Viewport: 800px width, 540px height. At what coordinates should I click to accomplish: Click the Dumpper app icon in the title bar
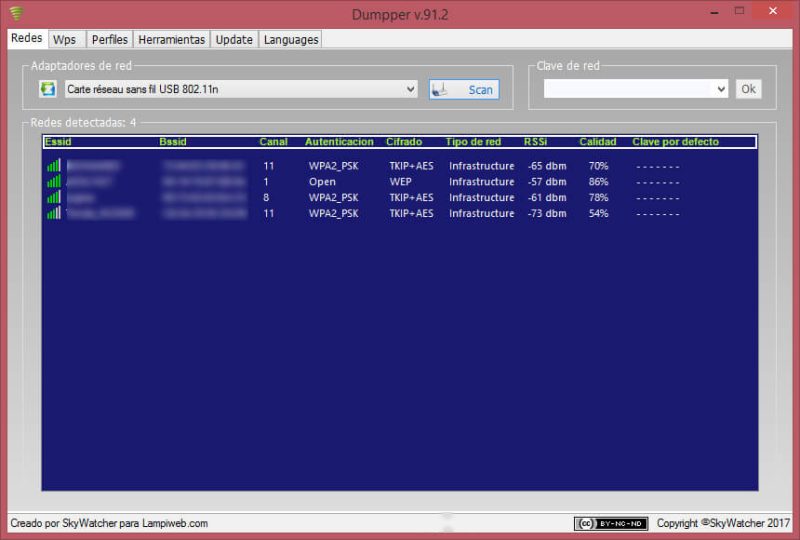(17, 12)
